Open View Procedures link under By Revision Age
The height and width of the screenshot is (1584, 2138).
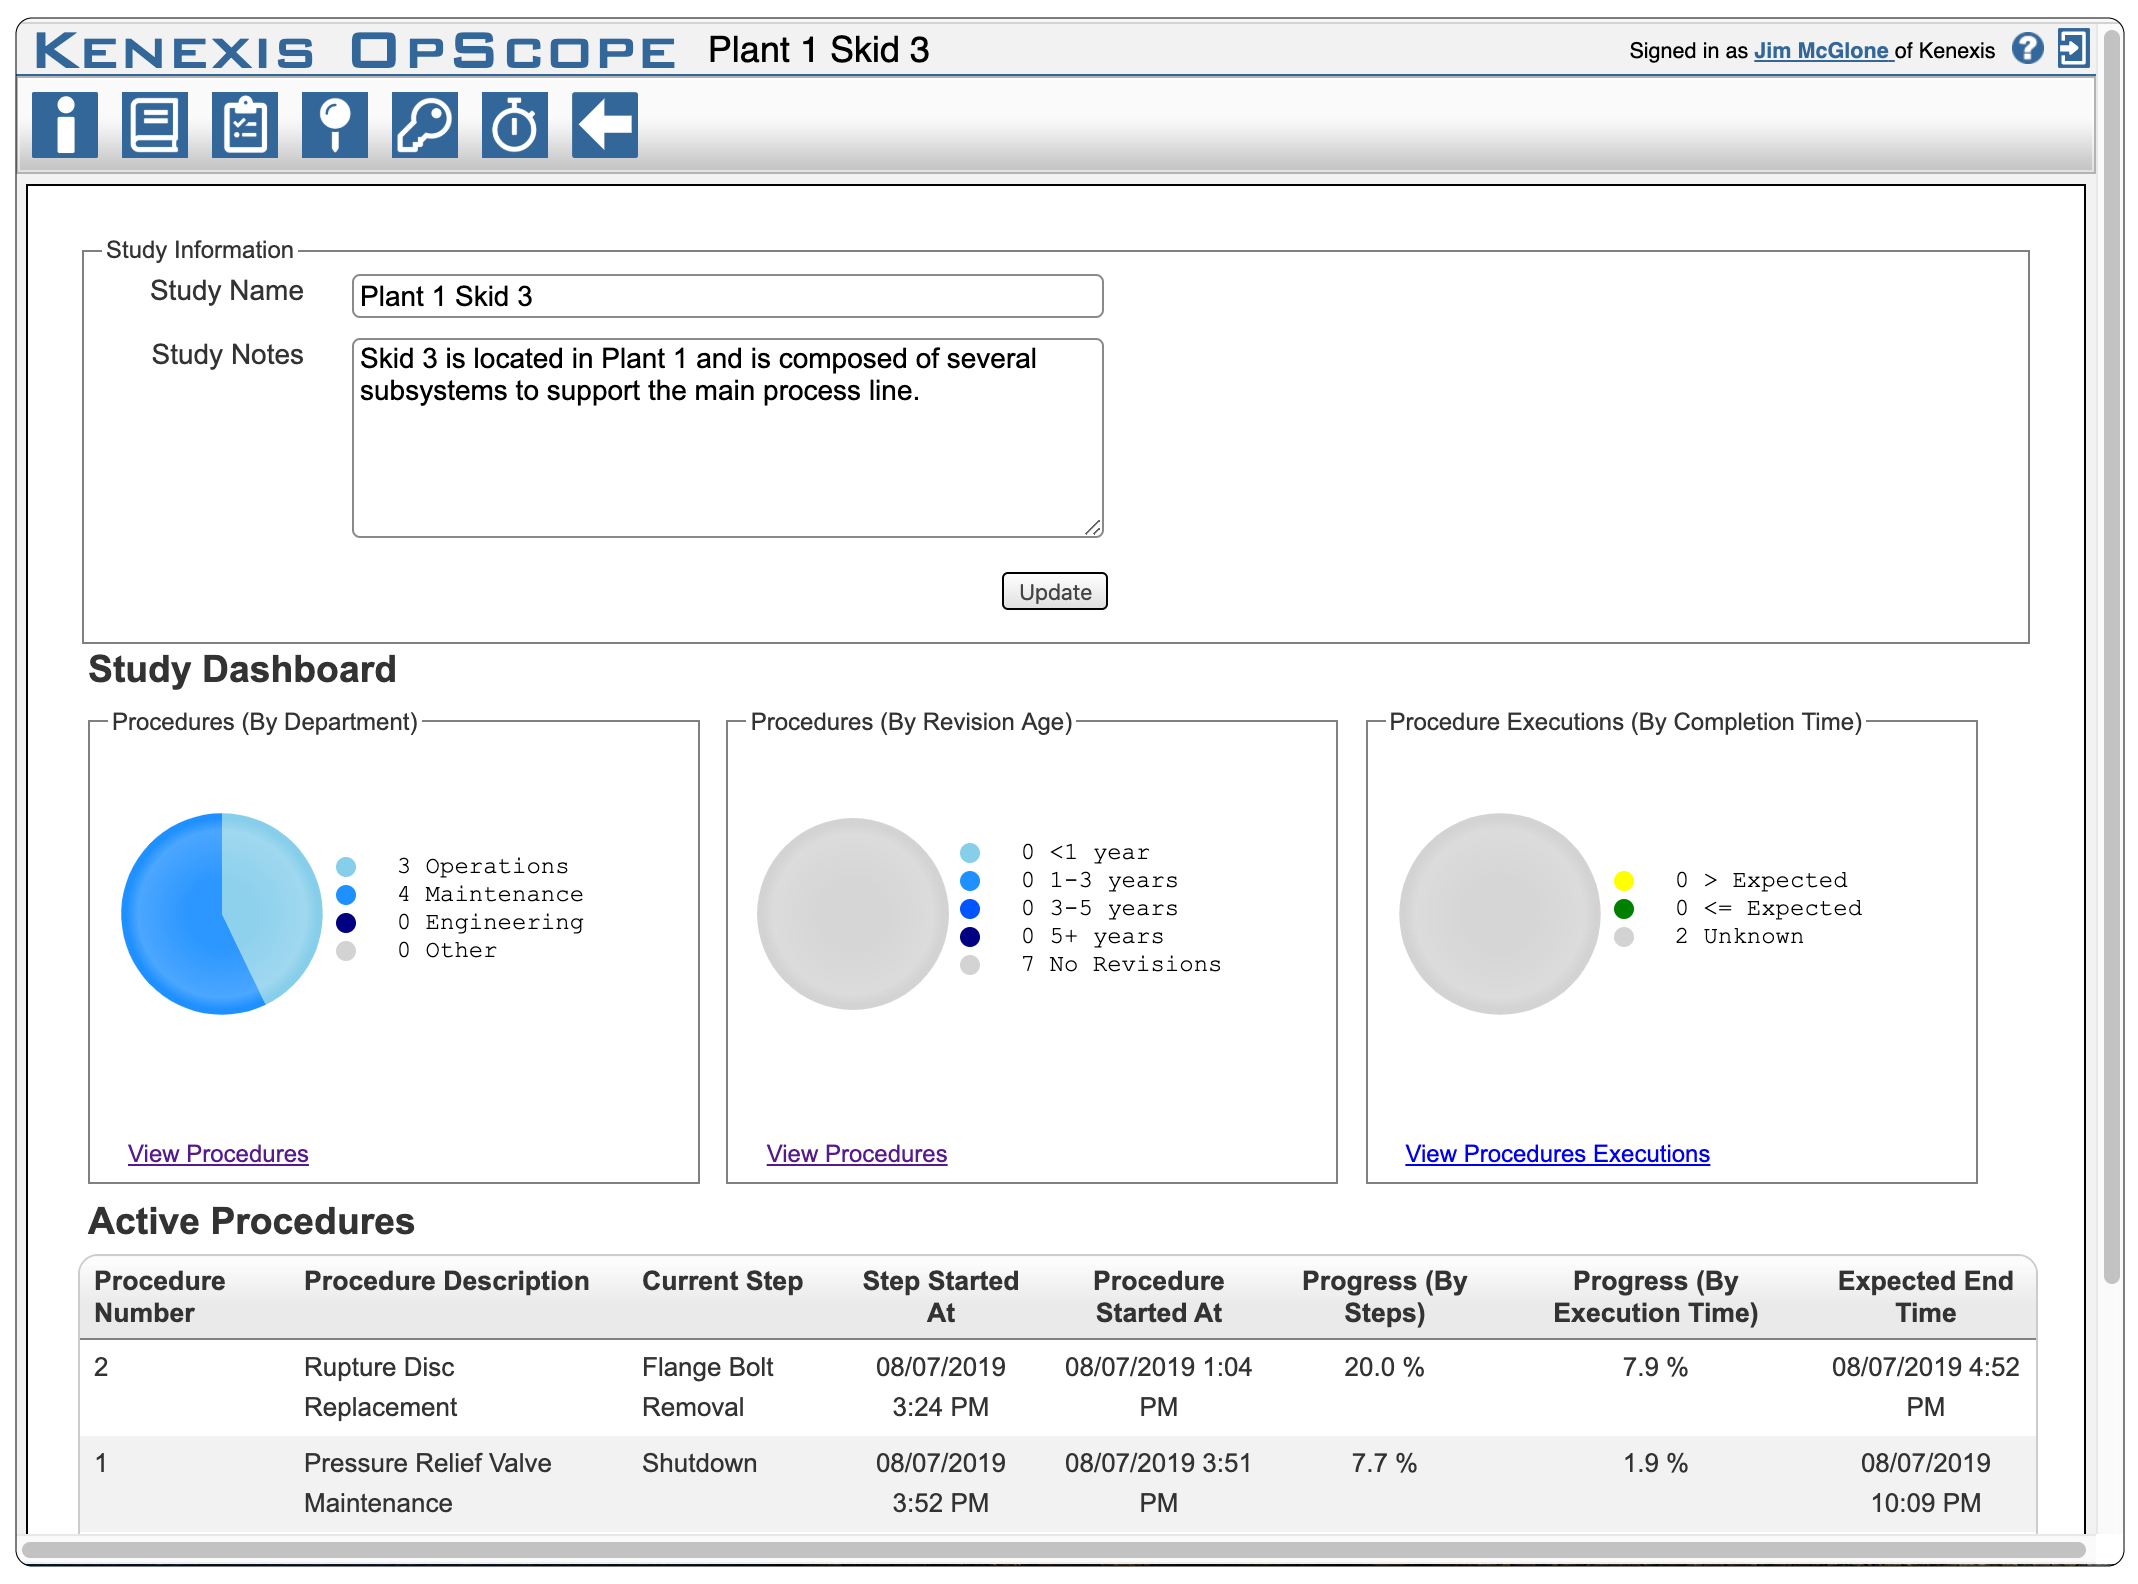coord(857,1154)
